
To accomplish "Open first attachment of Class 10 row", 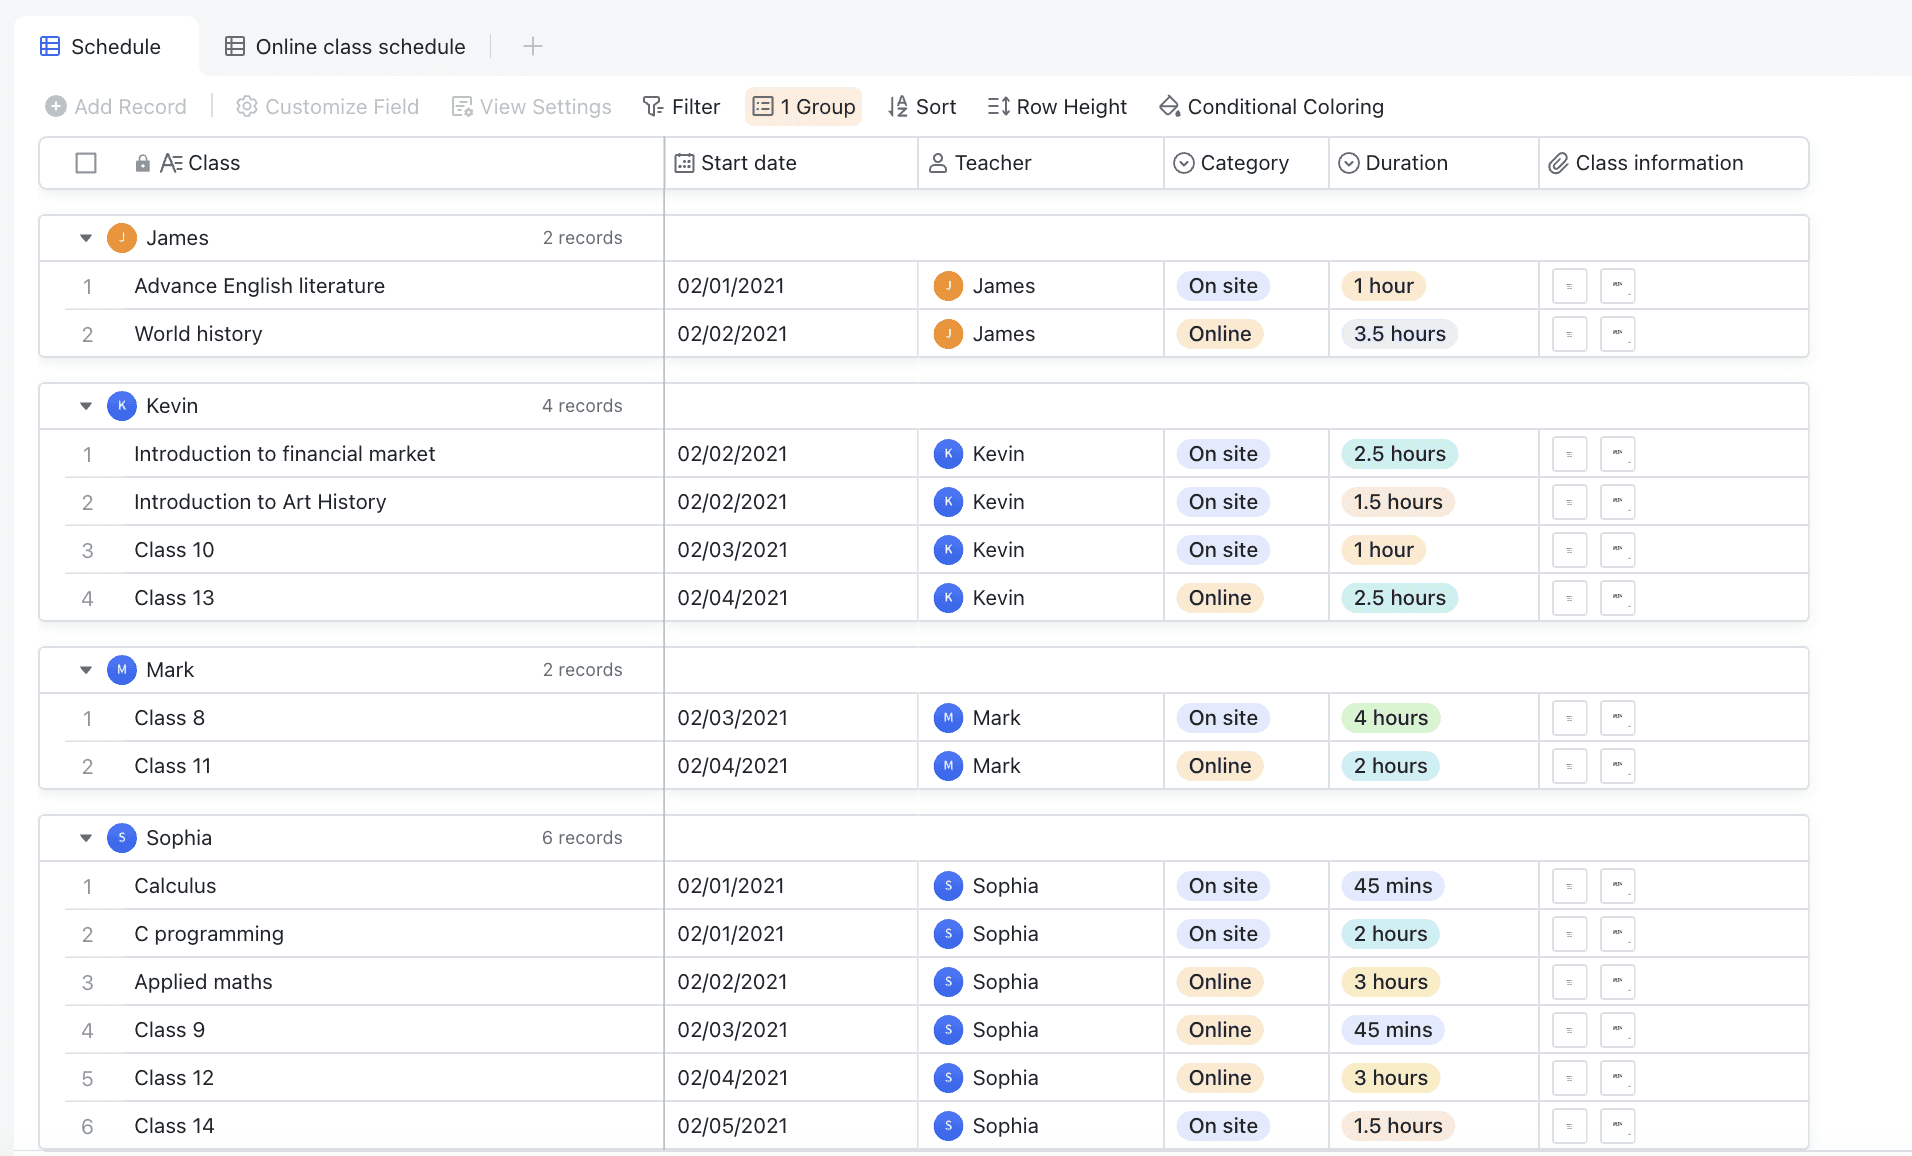I will 1570,550.
